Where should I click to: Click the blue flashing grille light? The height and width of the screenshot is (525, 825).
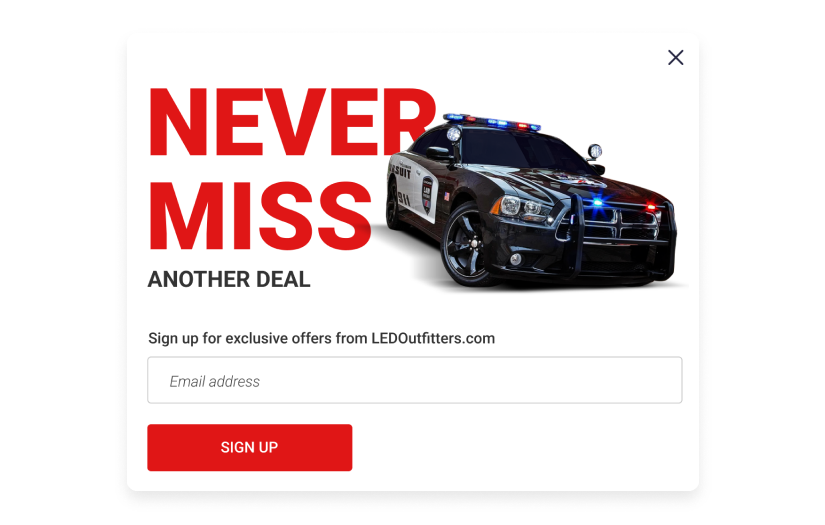[x=598, y=202]
